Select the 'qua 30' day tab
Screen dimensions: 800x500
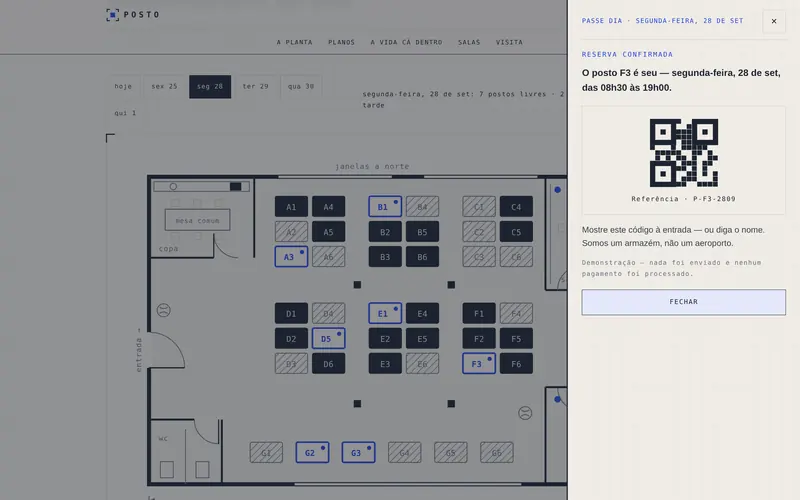coord(301,86)
